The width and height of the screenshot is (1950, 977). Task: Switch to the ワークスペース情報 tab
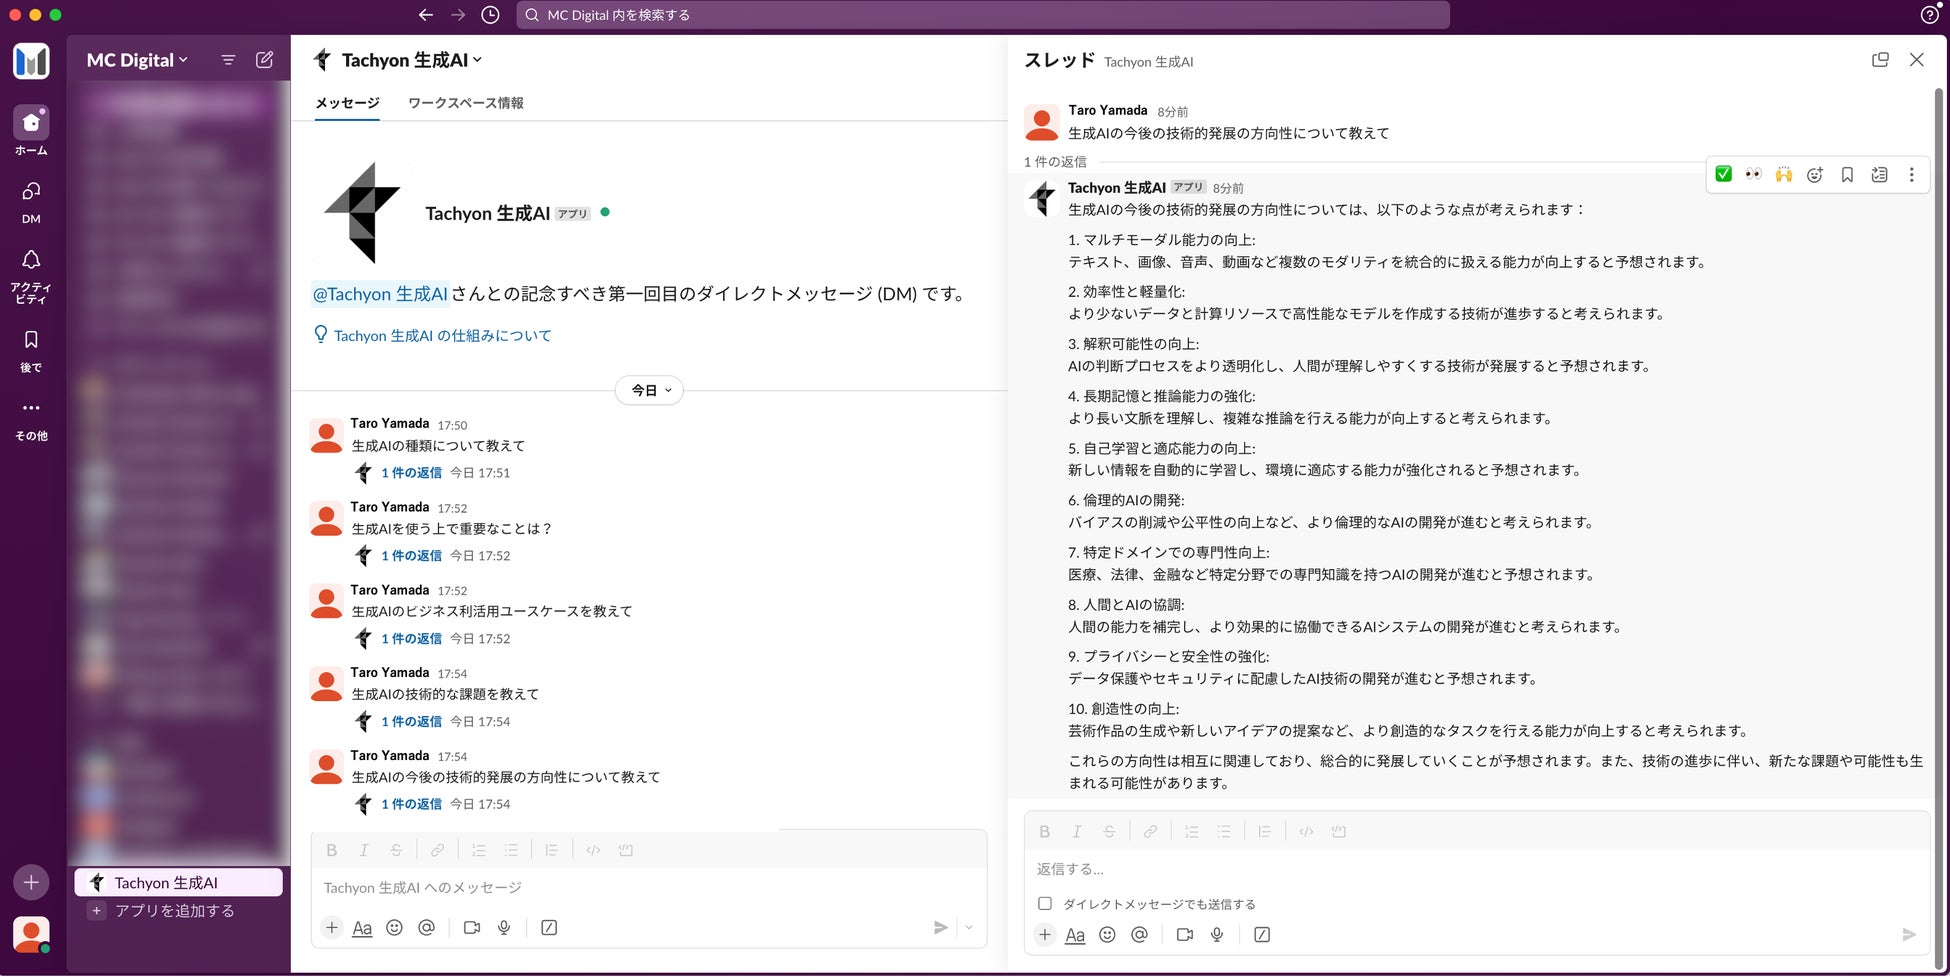tap(465, 103)
